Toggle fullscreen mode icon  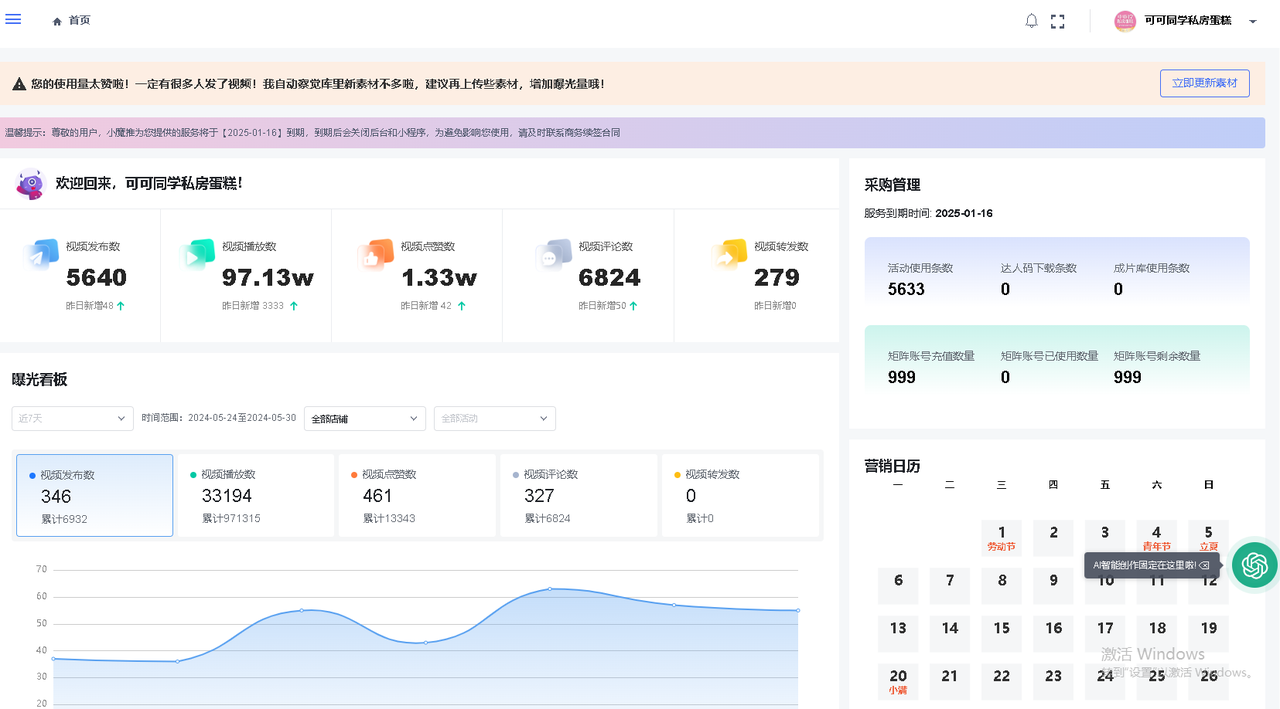tap(1058, 21)
